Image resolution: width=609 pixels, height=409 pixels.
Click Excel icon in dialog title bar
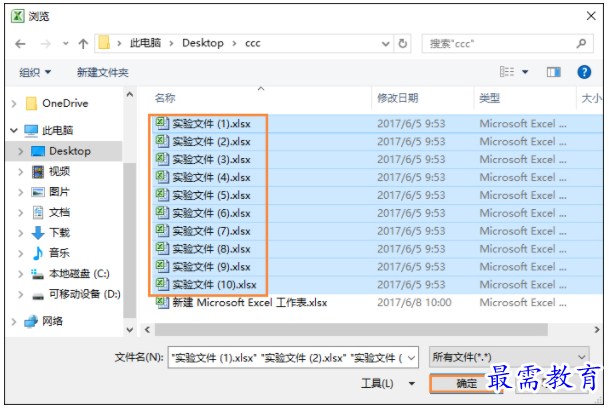tap(17, 16)
